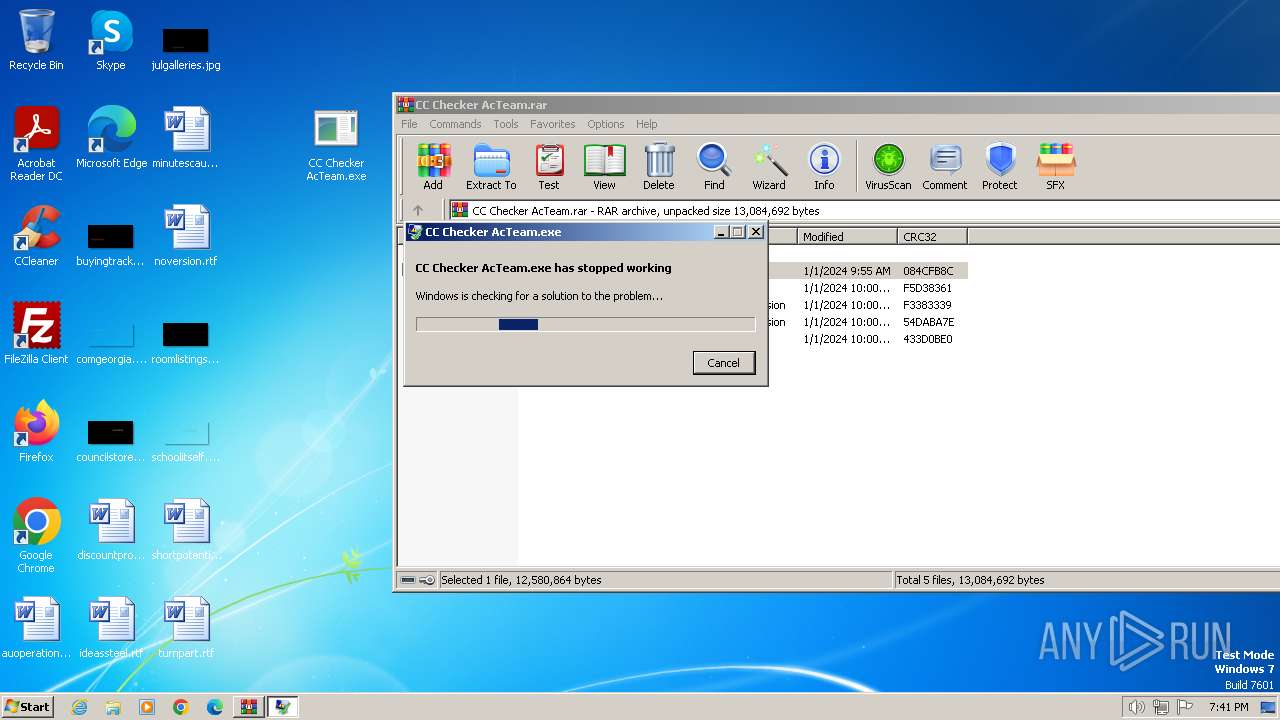The image size is (1280, 720).
Task: Select row with CRC32 084CFB8C
Action: click(x=866, y=271)
